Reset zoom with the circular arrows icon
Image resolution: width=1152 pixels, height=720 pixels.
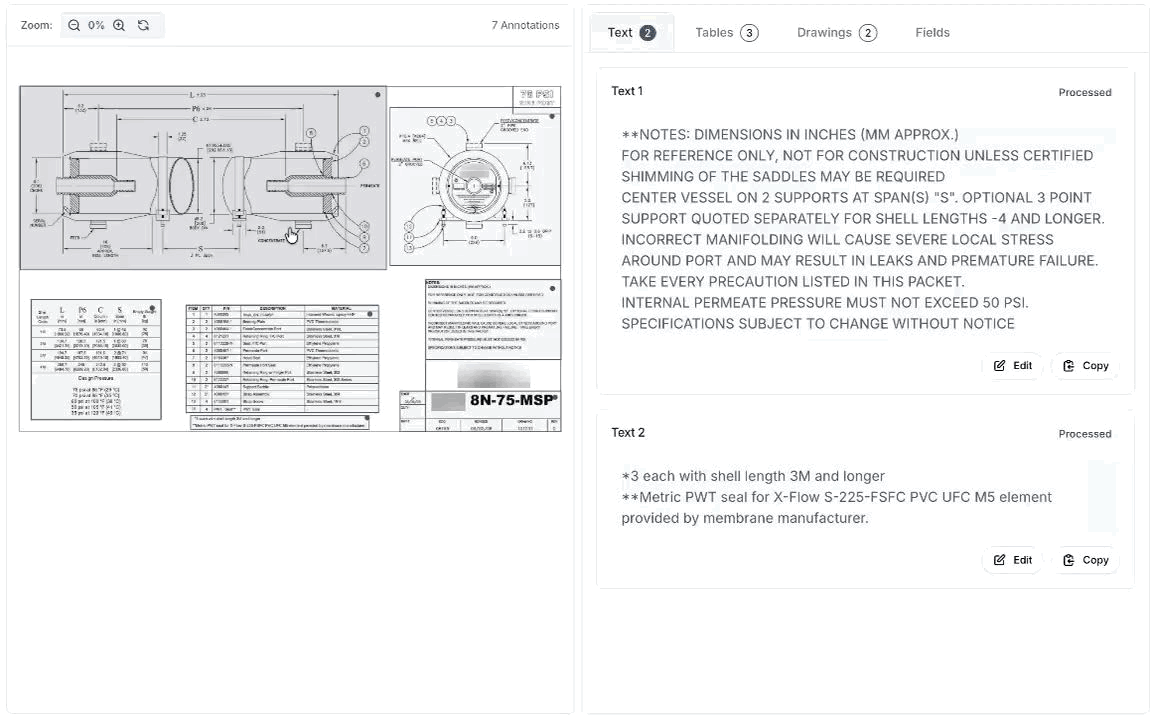click(143, 25)
